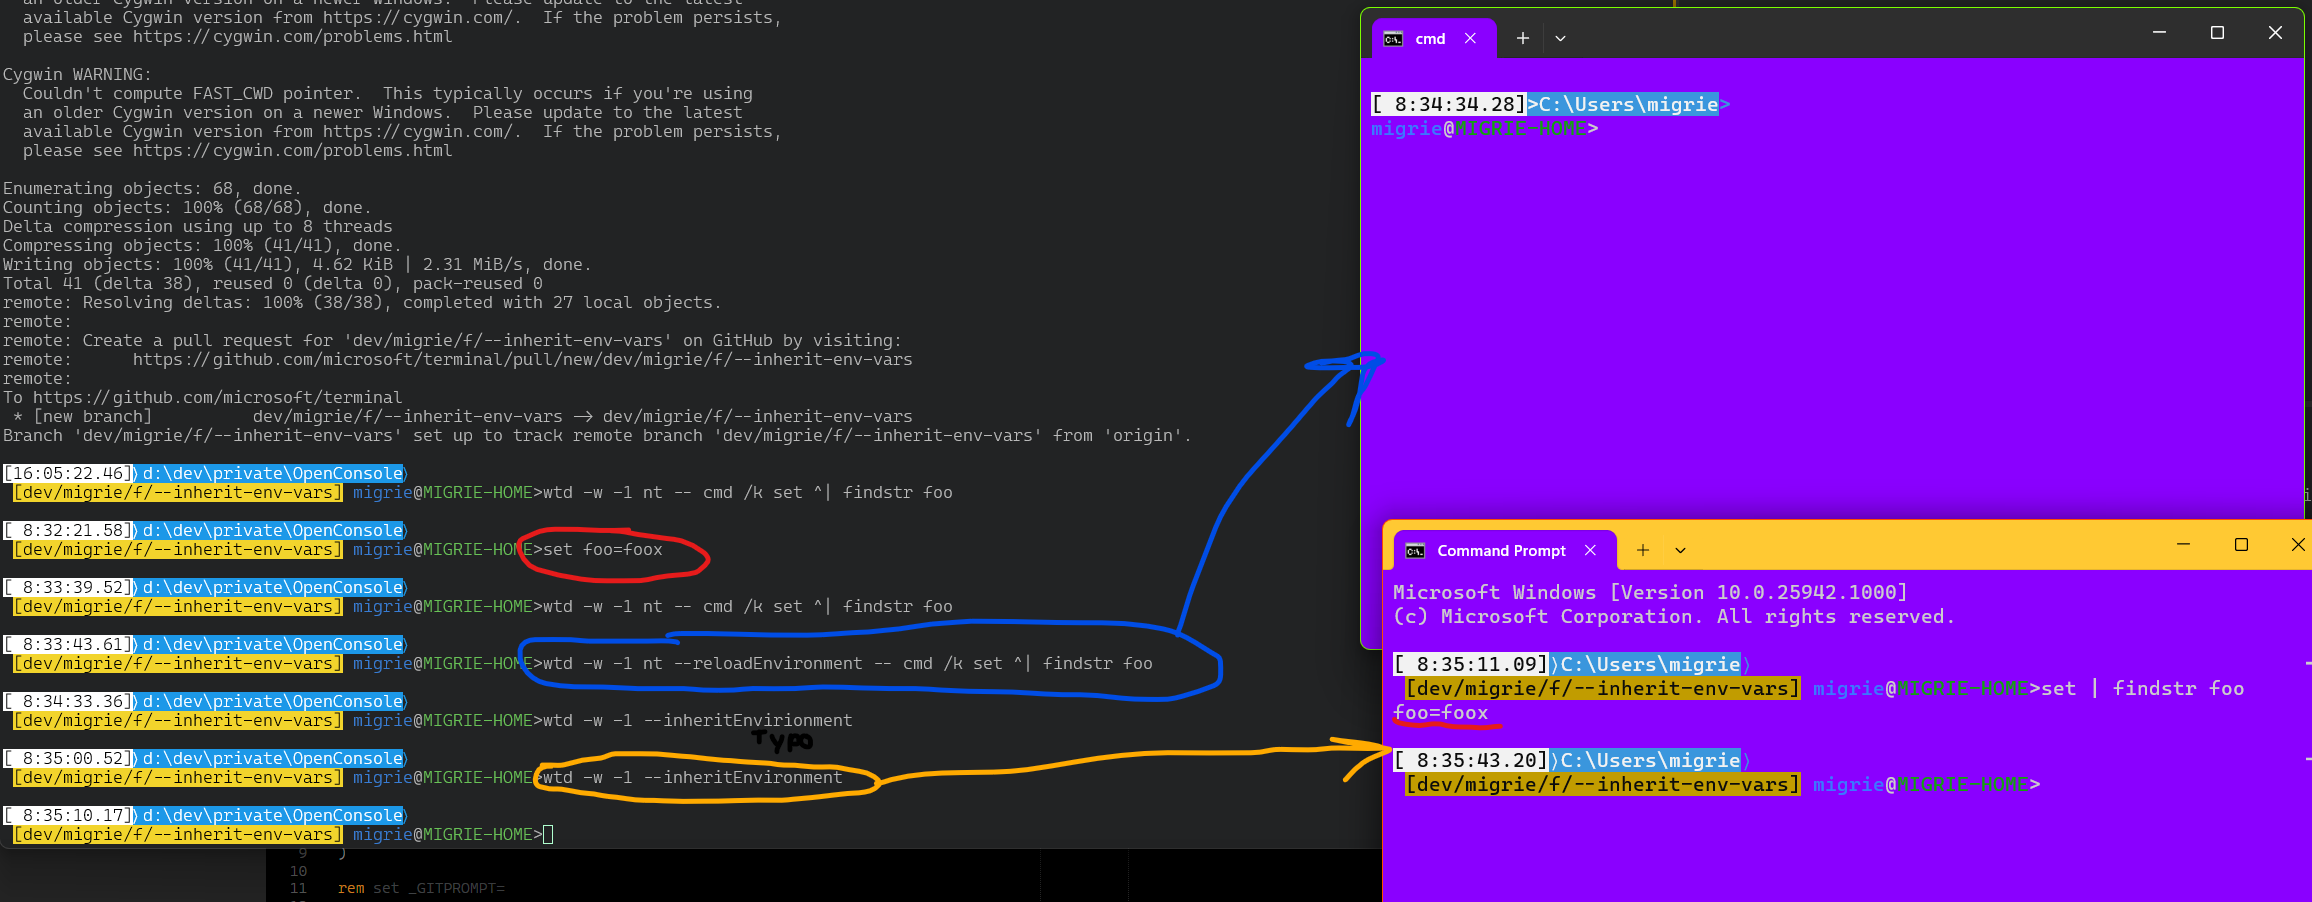Viewport: 2312px width, 902px height.
Task: Open a new tab in the yellow terminal
Action: 1642,550
